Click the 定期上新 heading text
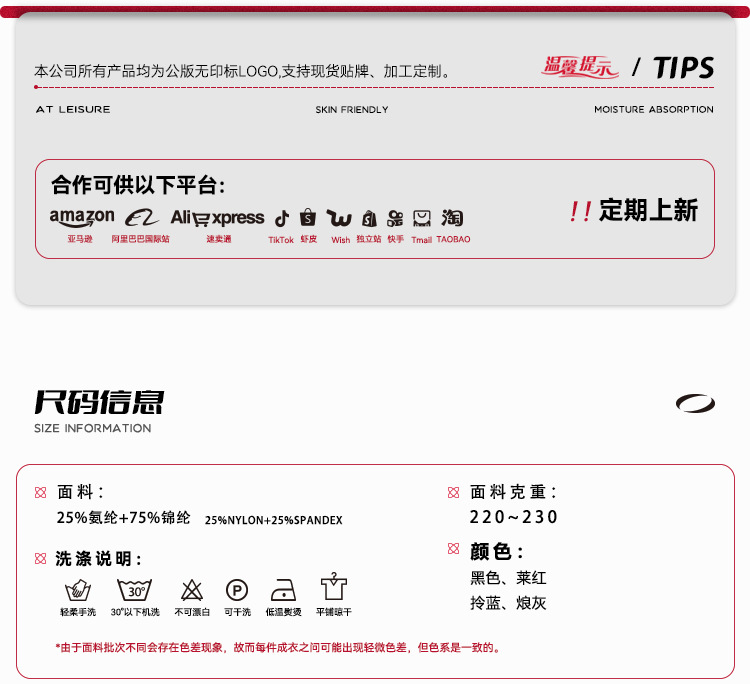 coord(649,210)
